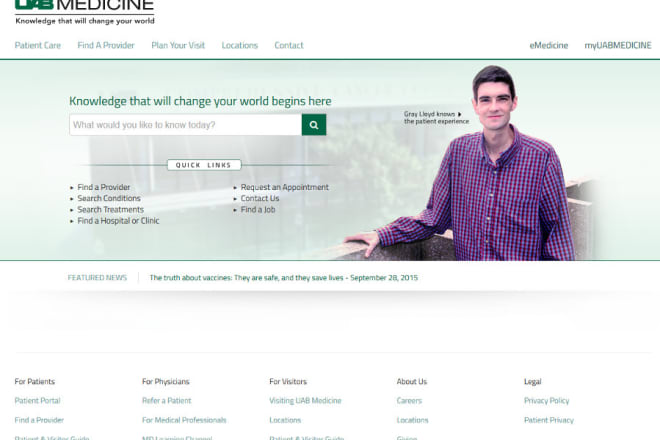This screenshot has width=660, height=440.
Task: Click Contact Us quick link
Action: [x=260, y=198]
